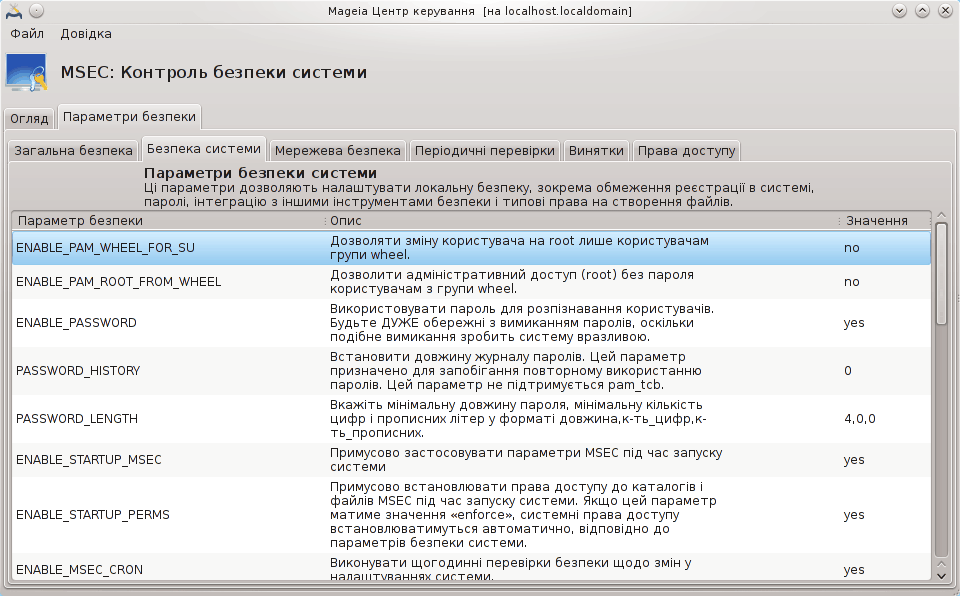
Task: Maximize the Mageia control center window
Action: click(x=922, y=10)
